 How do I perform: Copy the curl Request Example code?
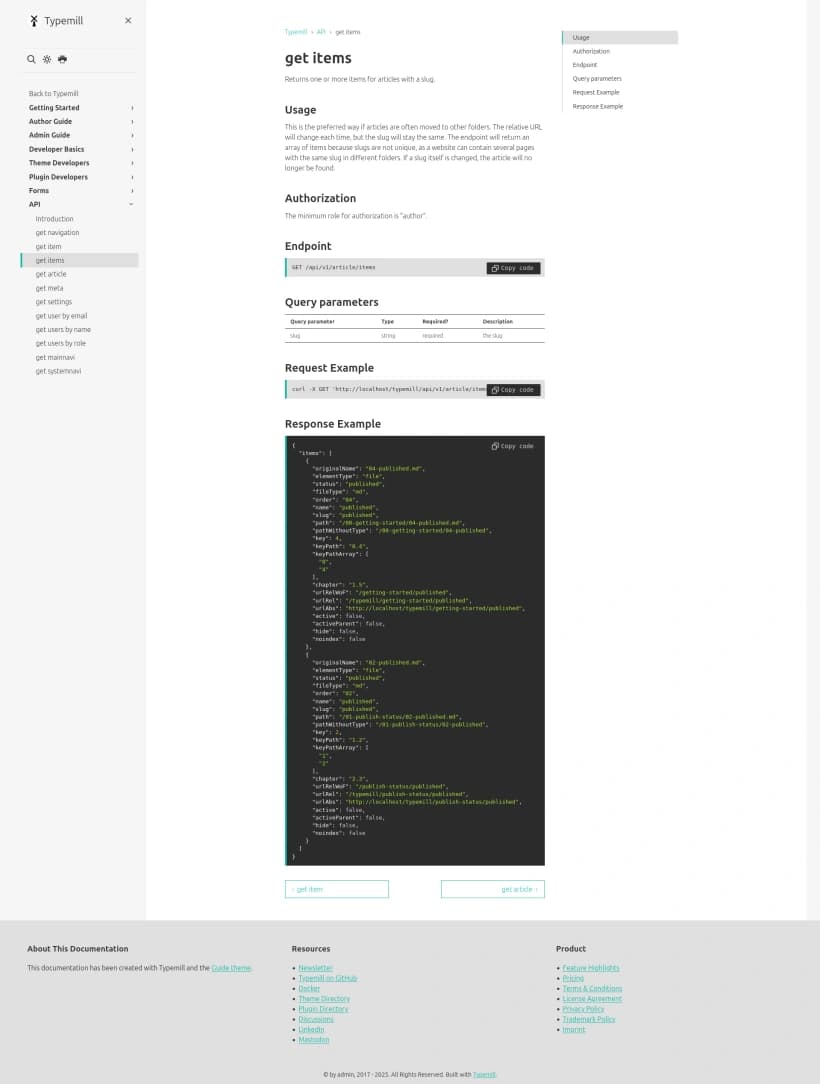(x=513, y=390)
